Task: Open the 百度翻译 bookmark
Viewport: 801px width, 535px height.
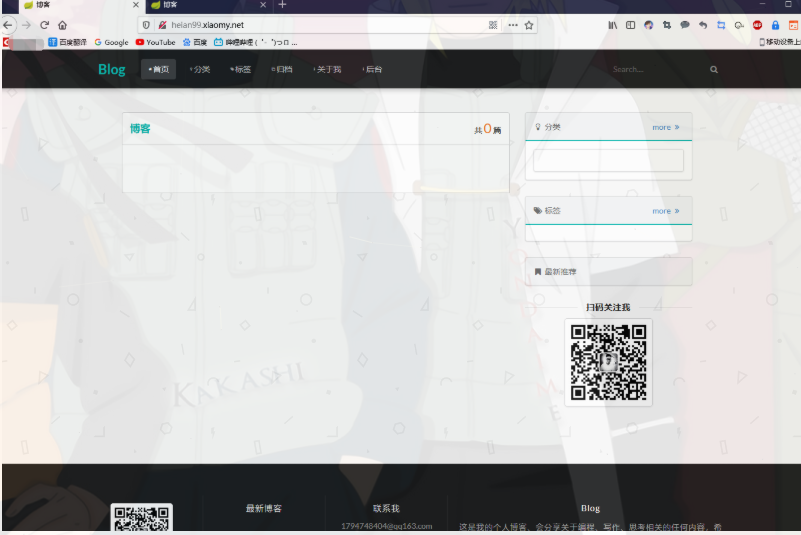Action: 67,42
